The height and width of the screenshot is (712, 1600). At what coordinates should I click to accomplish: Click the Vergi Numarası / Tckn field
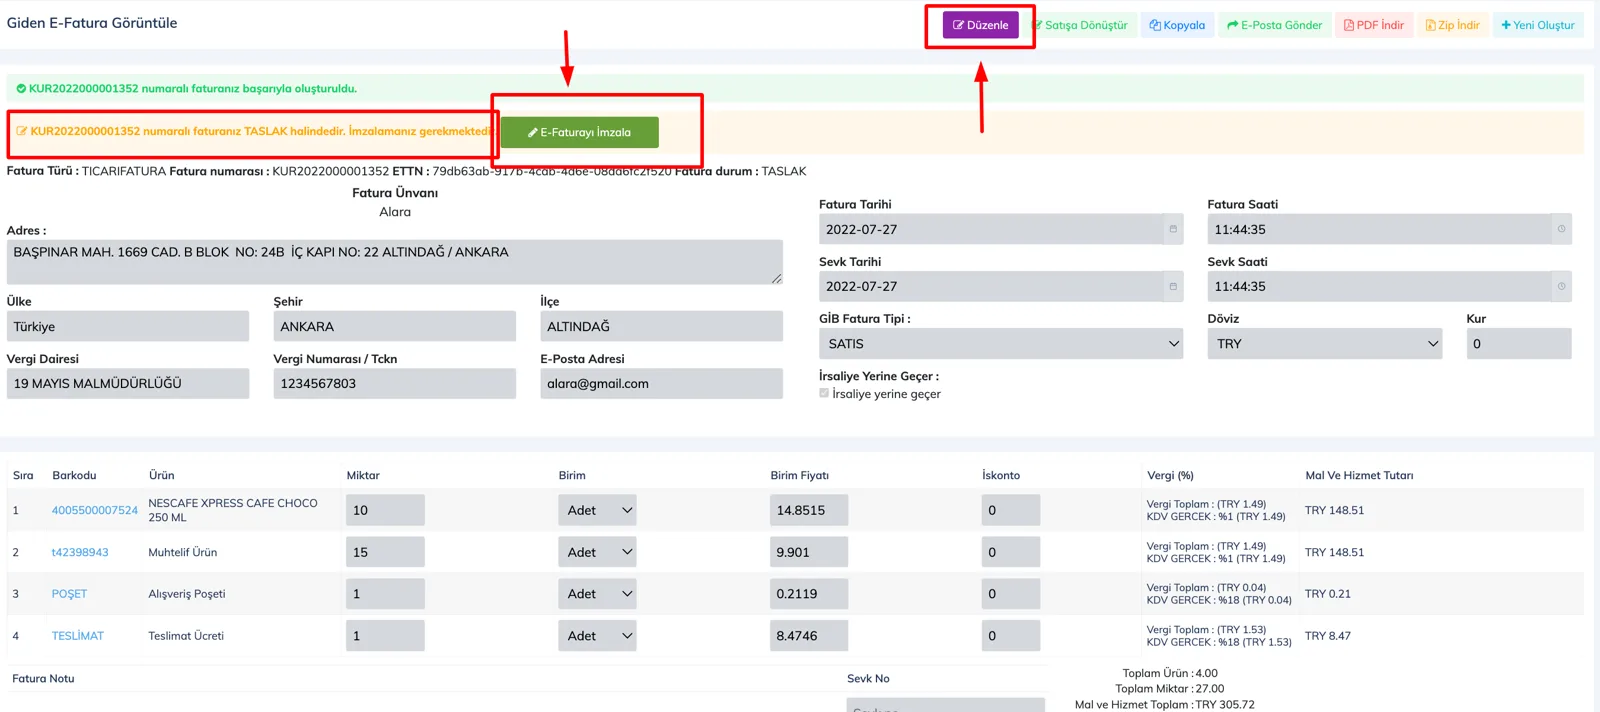(x=395, y=383)
